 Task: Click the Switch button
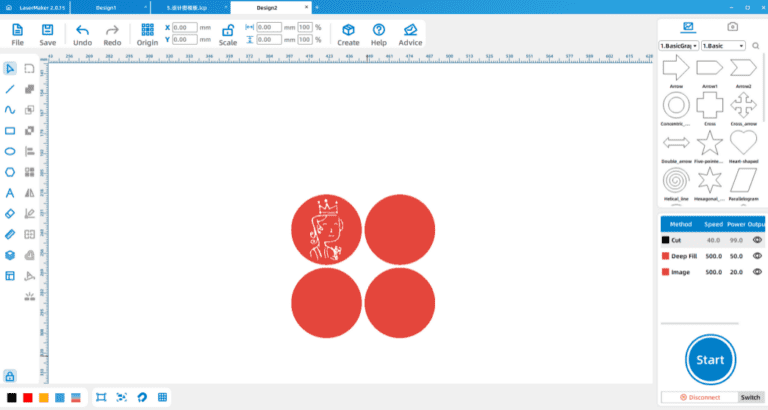coord(750,397)
